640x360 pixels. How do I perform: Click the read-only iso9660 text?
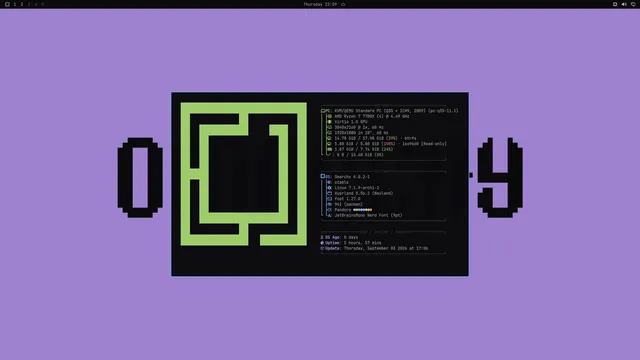[424, 144]
